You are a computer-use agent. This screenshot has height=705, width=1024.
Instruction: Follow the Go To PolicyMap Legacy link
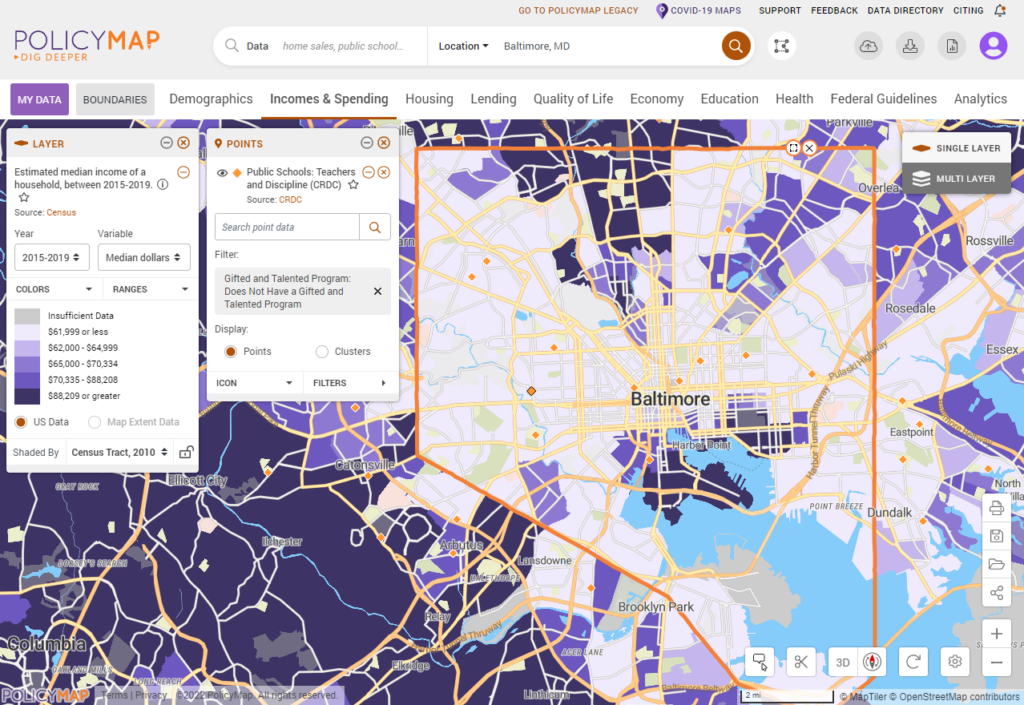[x=578, y=10]
